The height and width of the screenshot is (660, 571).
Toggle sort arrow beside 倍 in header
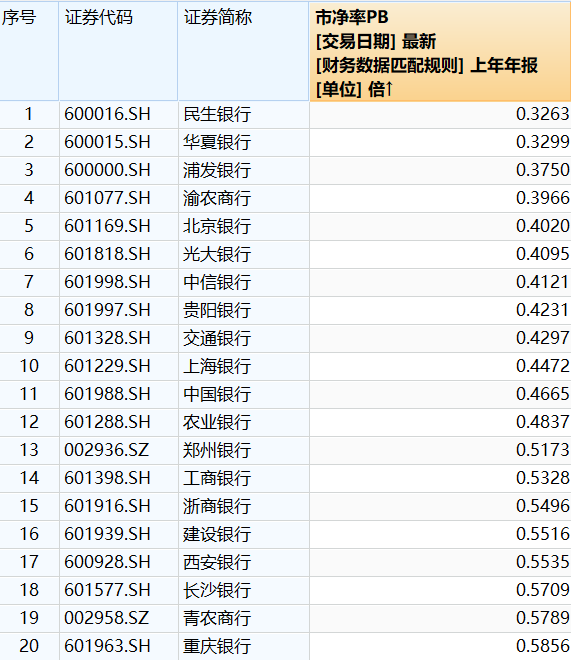point(389,89)
